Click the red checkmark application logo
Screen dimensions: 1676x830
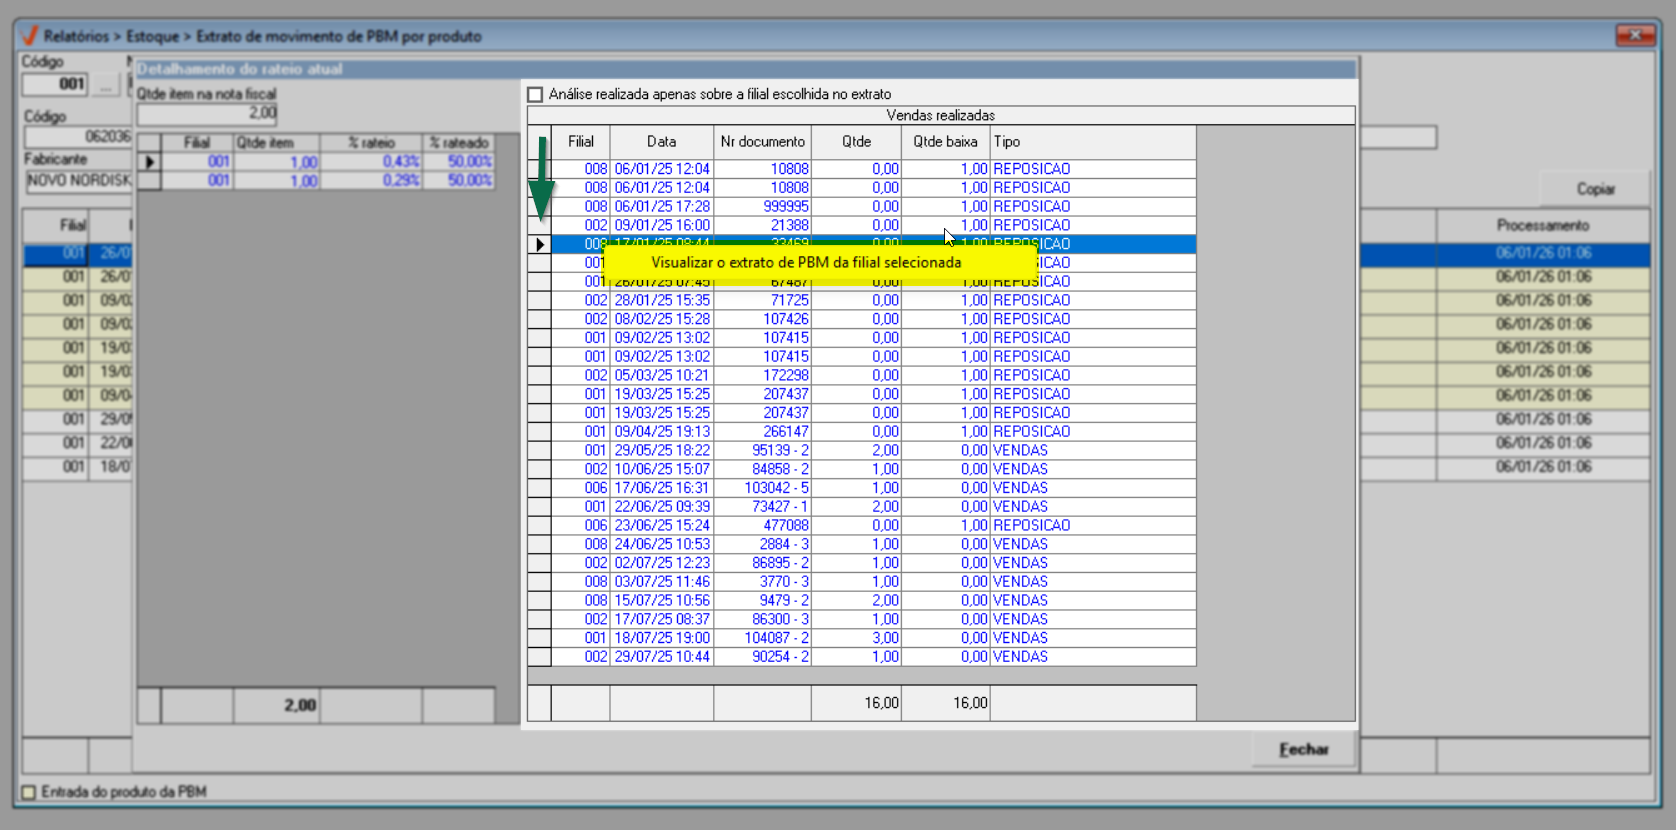[x=29, y=36]
